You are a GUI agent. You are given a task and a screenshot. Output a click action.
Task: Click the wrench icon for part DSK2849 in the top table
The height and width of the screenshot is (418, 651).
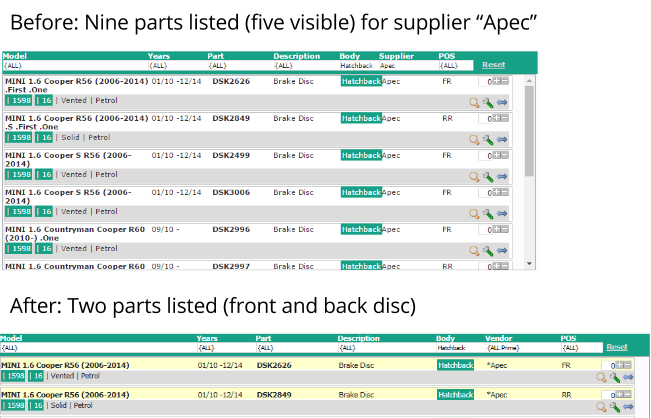click(488, 140)
